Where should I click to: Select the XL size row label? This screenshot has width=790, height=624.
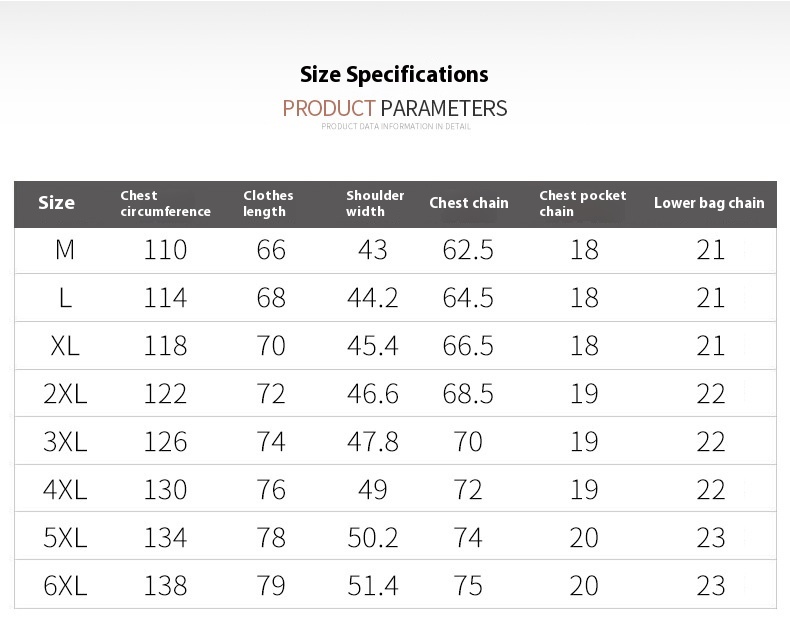[x=65, y=346]
